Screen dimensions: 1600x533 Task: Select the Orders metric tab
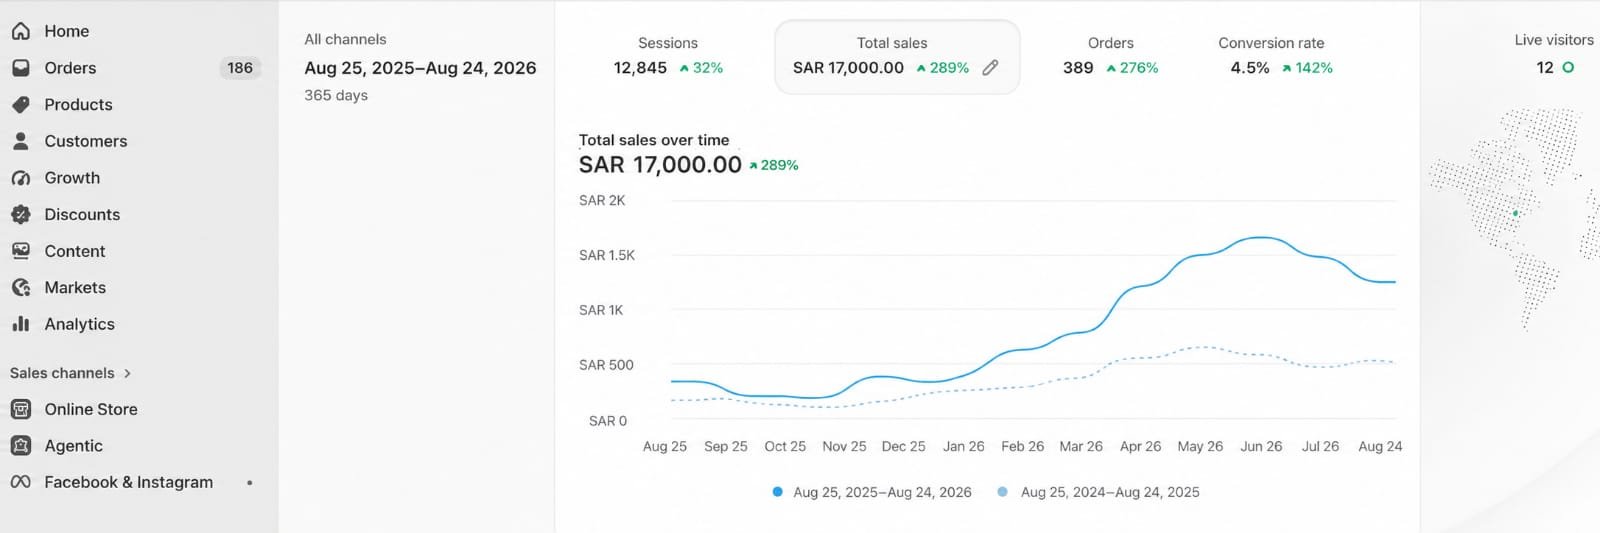click(1111, 56)
